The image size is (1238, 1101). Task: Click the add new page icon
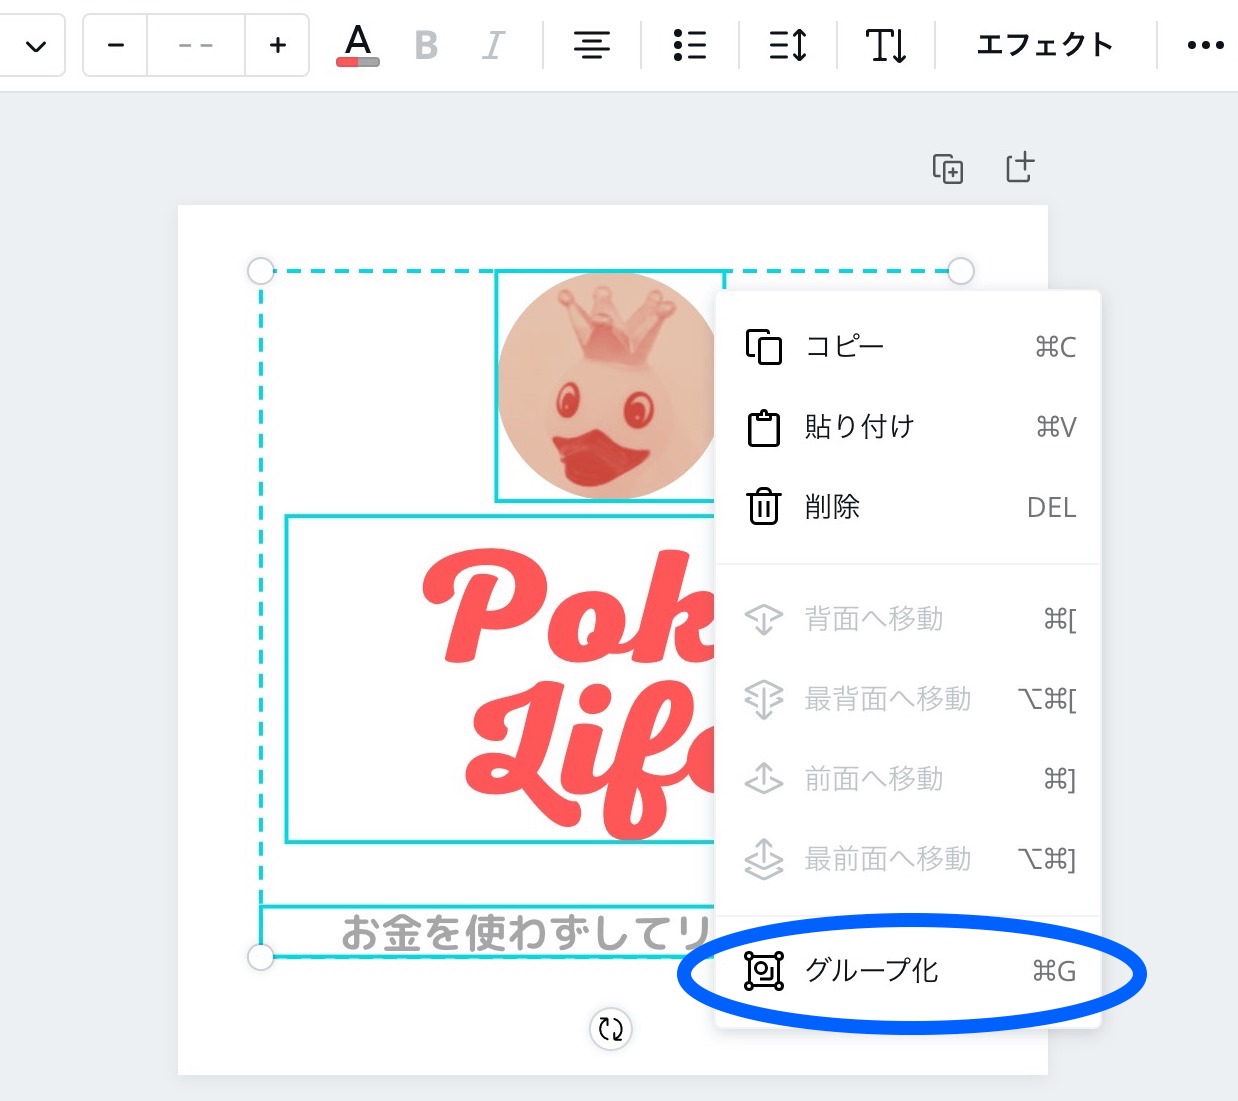coord(1019,168)
